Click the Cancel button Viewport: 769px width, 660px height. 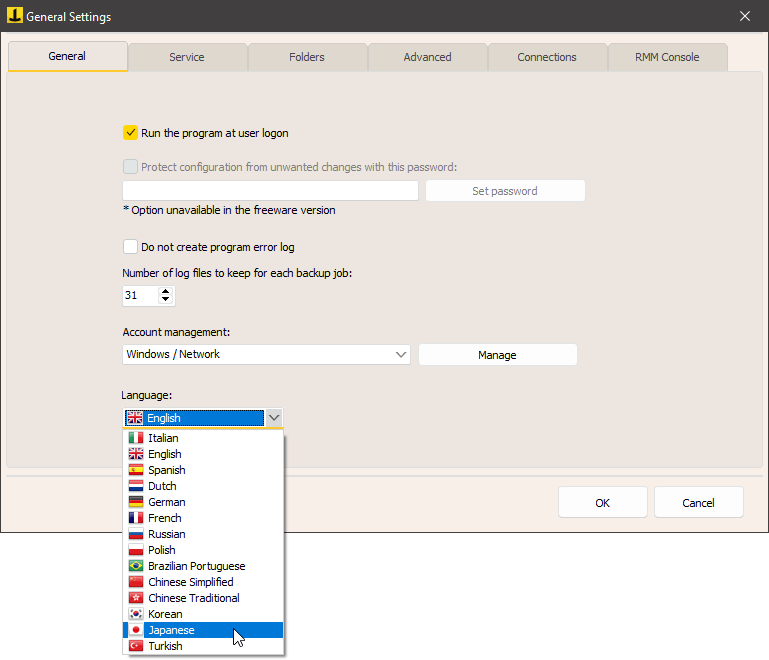tap(698, 503)
